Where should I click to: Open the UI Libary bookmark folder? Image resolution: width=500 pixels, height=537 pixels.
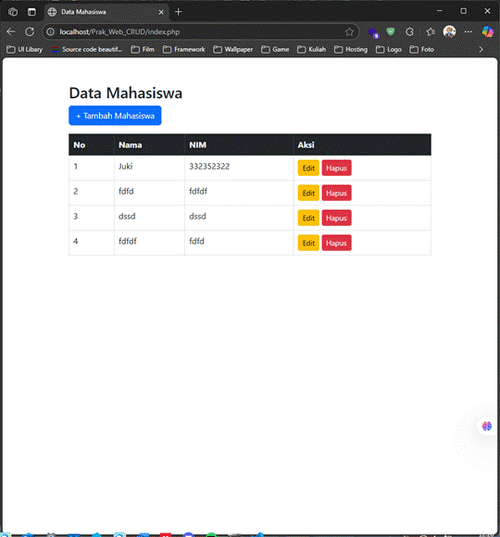25,50
